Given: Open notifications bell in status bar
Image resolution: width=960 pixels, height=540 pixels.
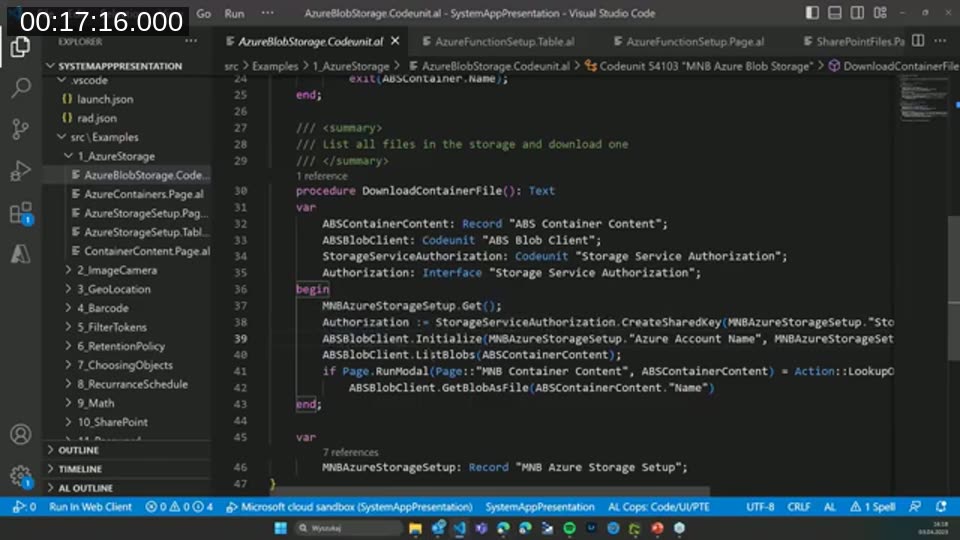Looking at the screenshot, I should [941, 507].
